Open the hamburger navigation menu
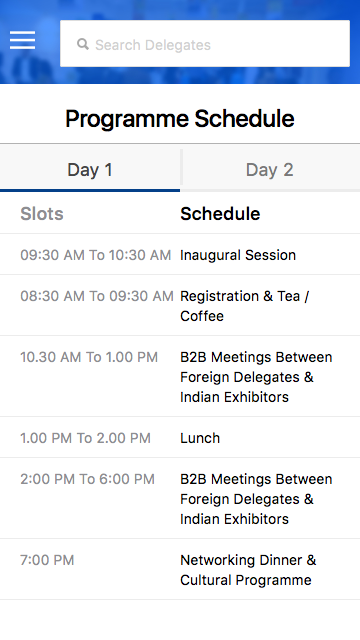Viewport: 360px width, 640px height. pos(22,40)
